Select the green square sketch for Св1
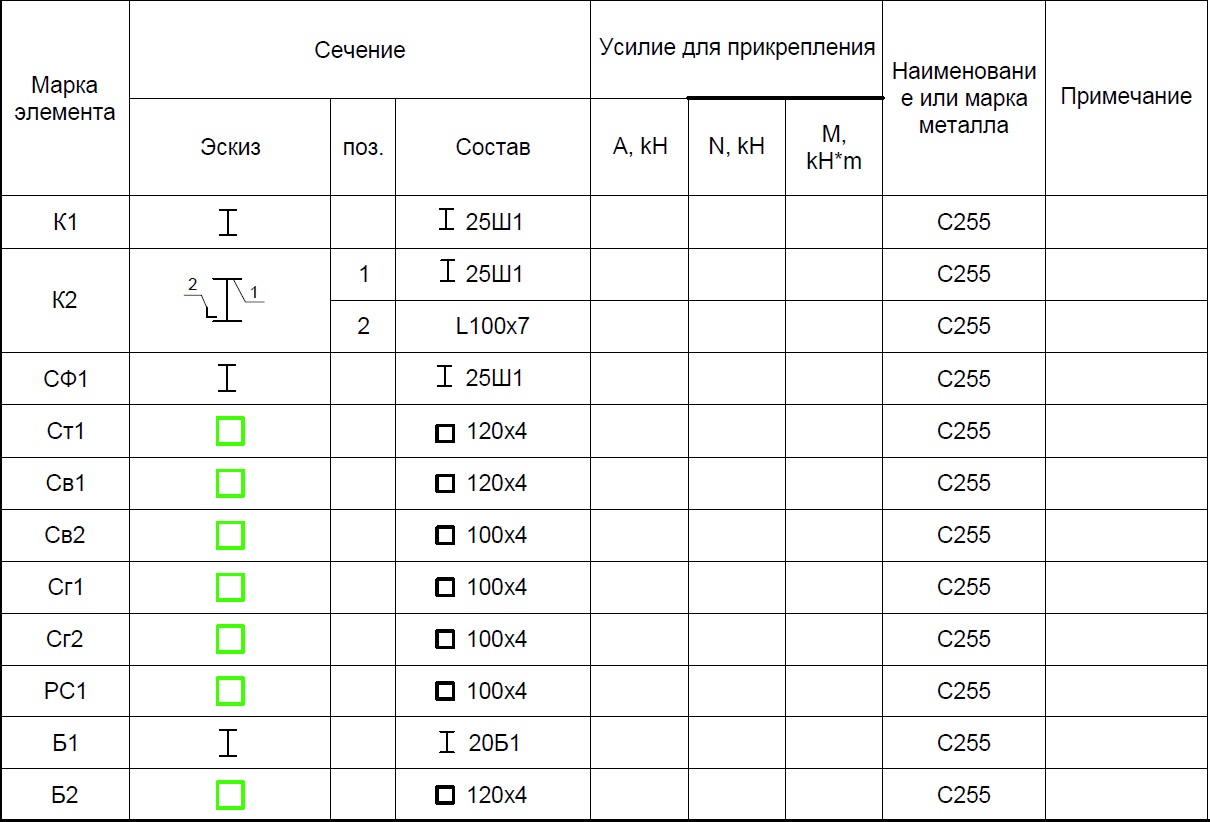This screenshot has height=822, width=1210. [230, 484]
